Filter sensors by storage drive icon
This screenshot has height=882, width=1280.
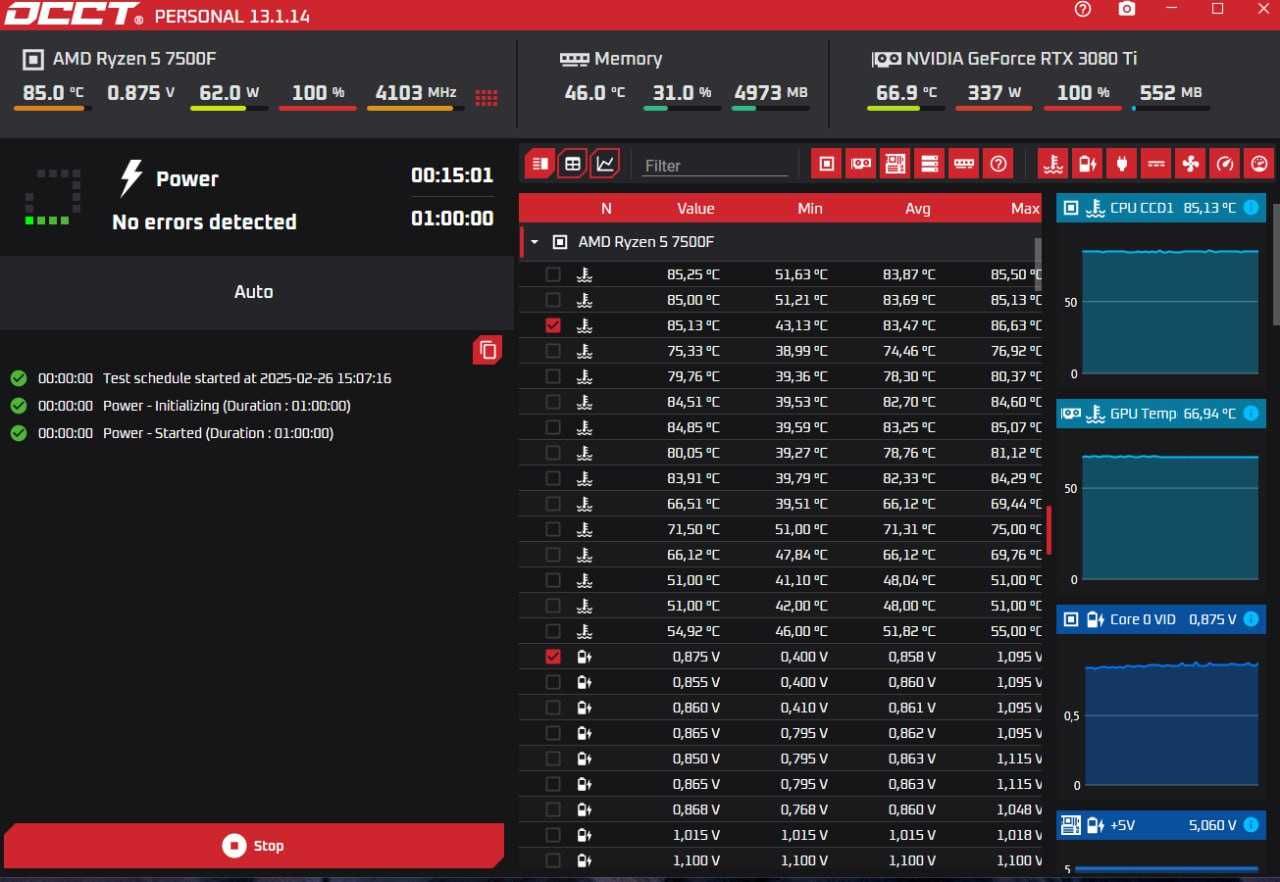(929, 164)
